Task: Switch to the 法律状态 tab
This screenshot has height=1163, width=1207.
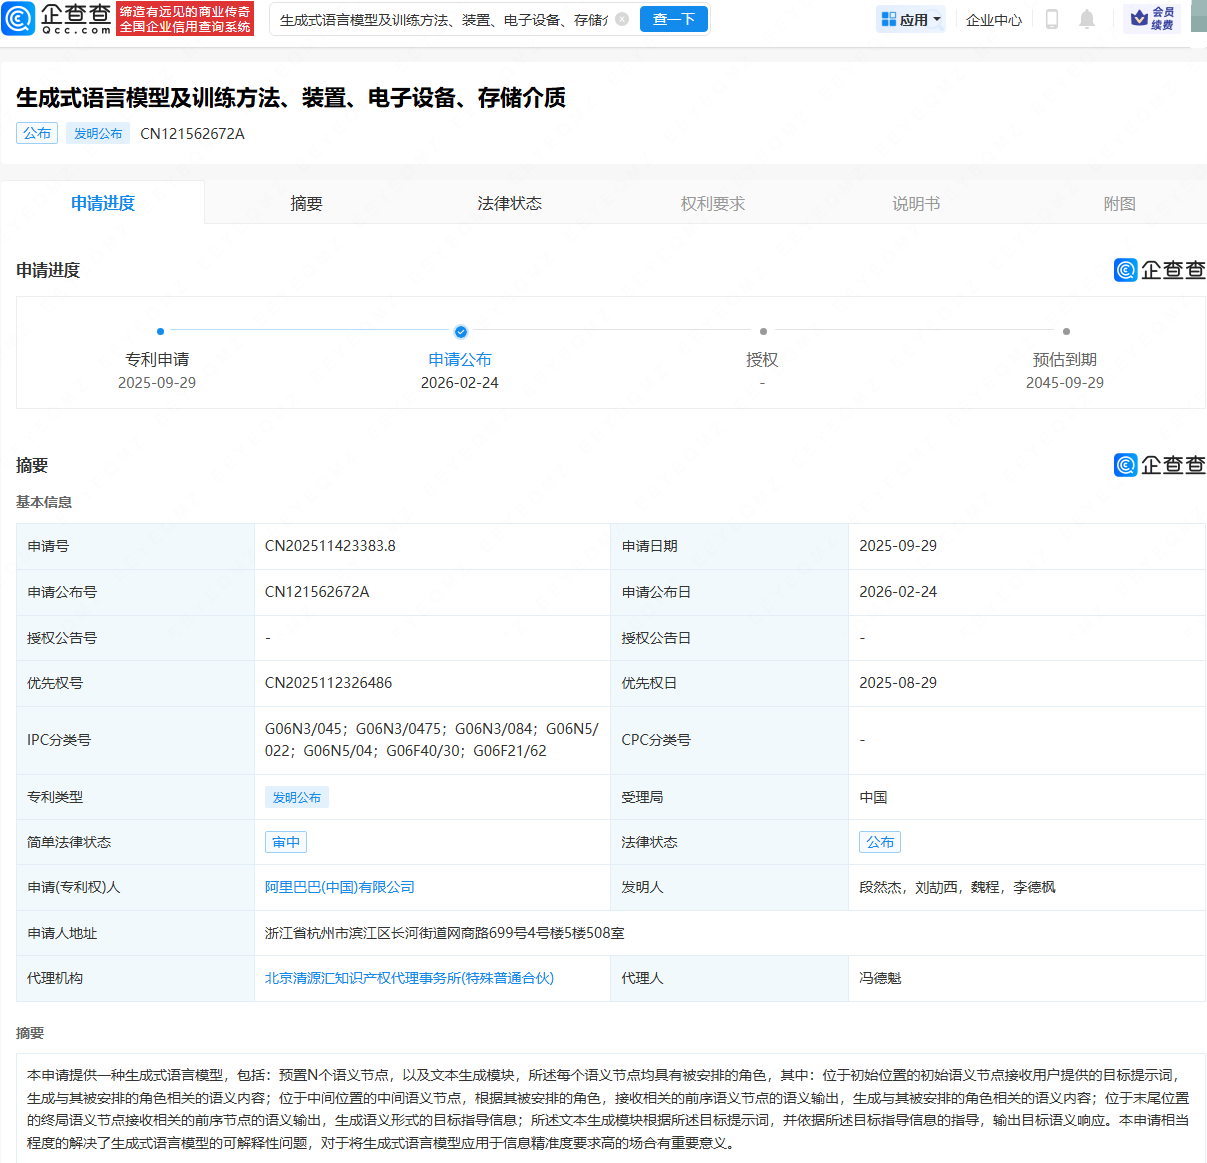Action: tap(509, 202)
